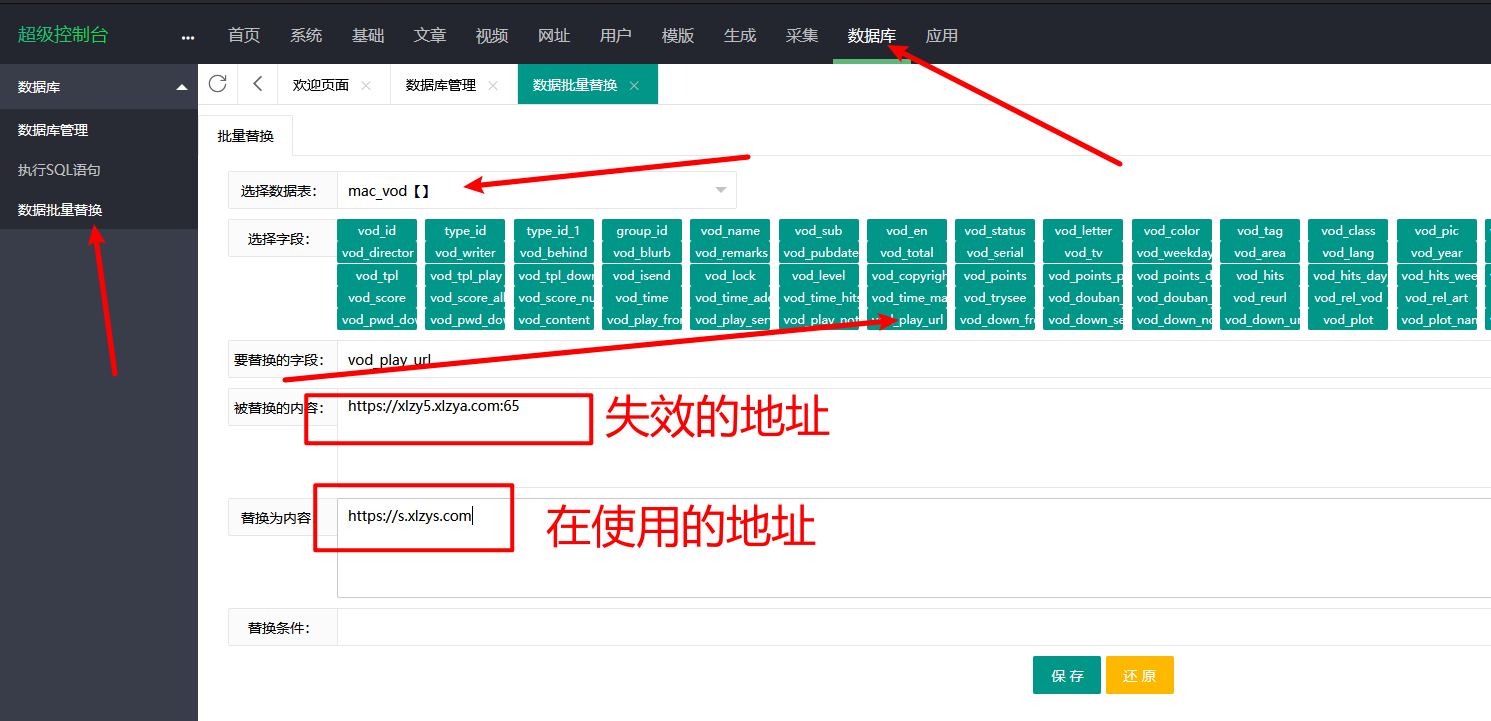Open the 选择数据表 dropdown

[536, 190]
